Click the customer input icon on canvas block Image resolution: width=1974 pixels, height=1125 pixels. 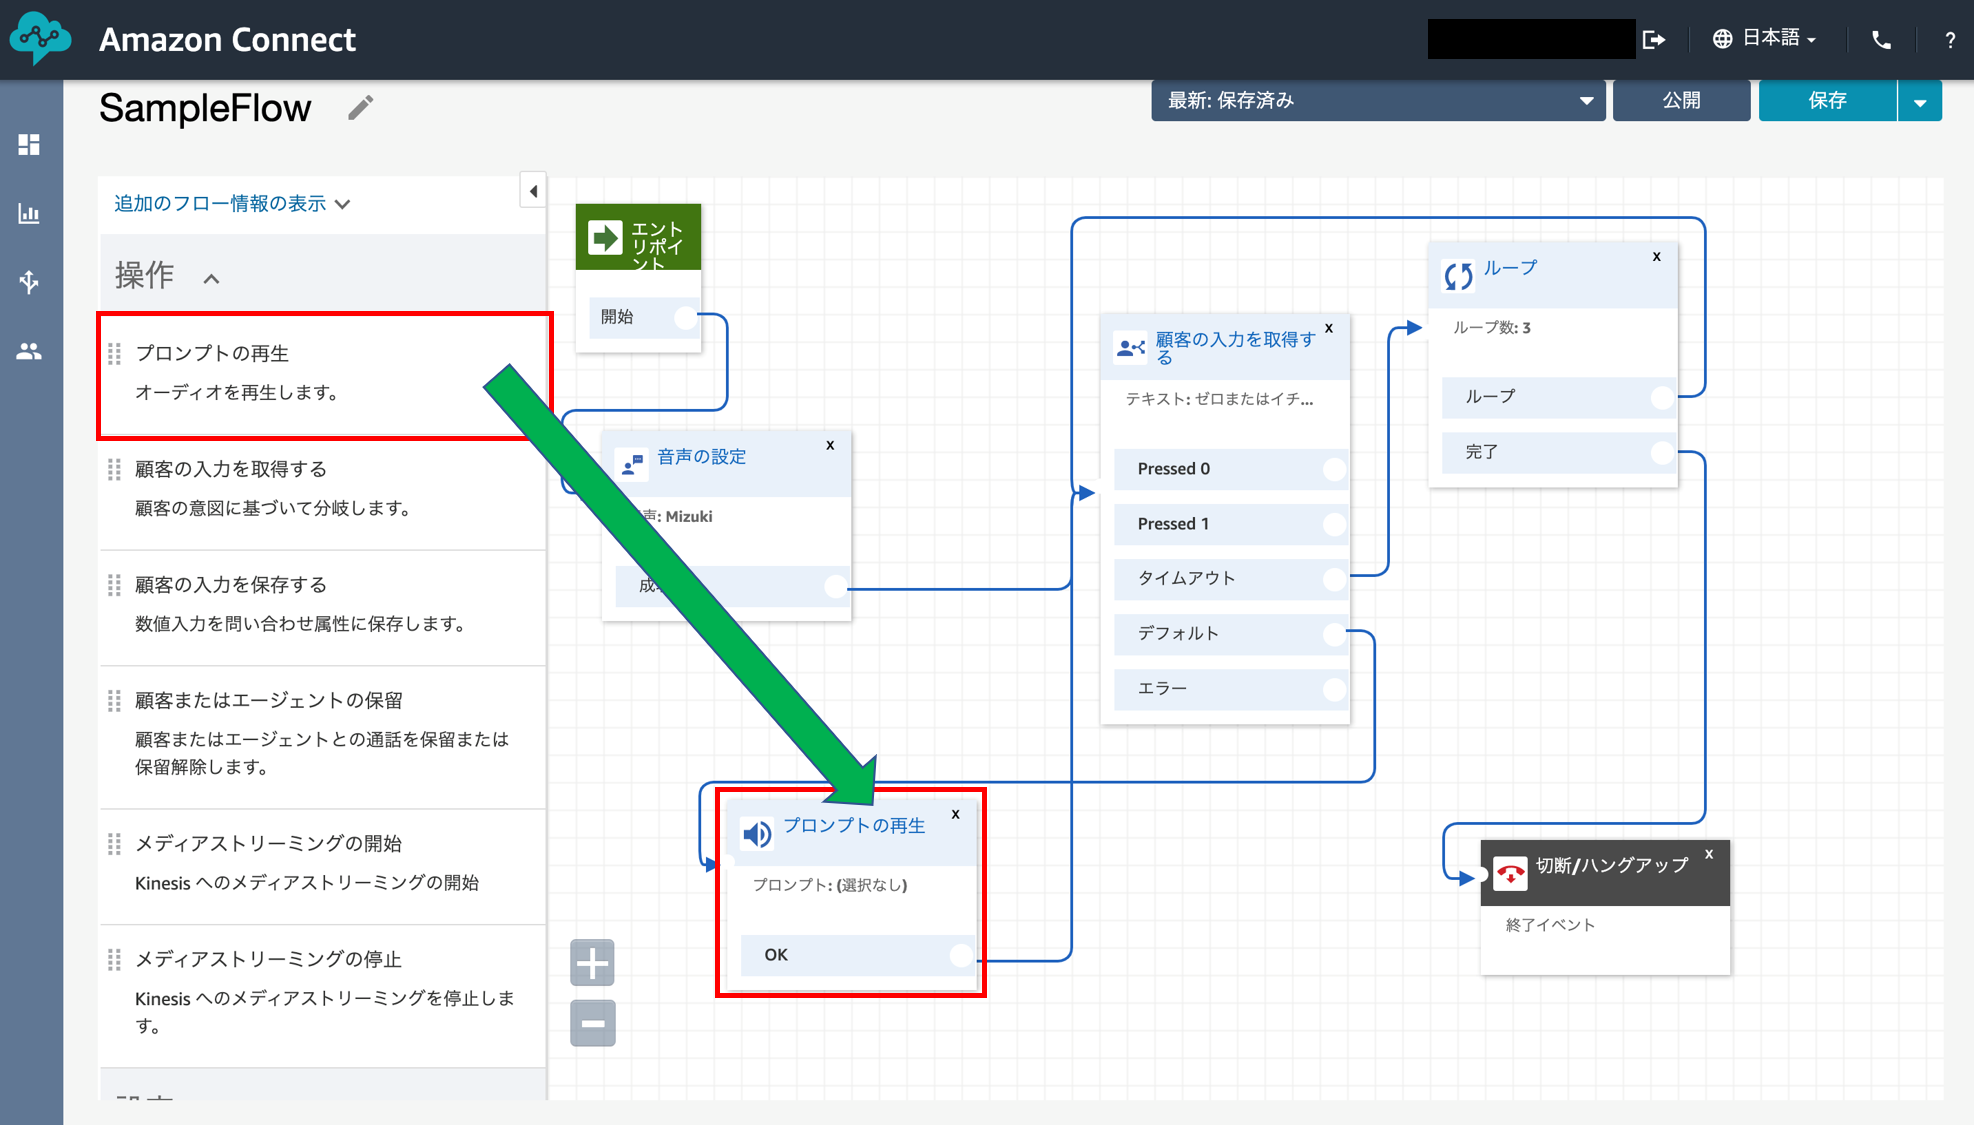[1130, 347]
